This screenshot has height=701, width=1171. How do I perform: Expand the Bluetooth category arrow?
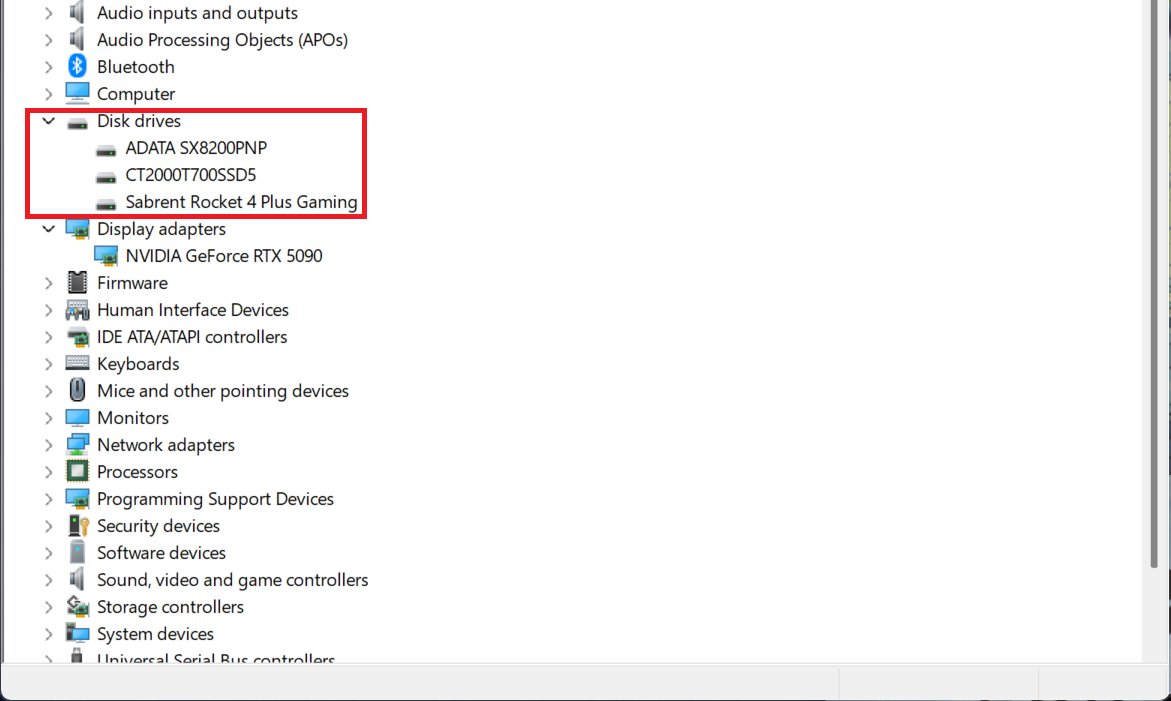(x=49, y=66)
